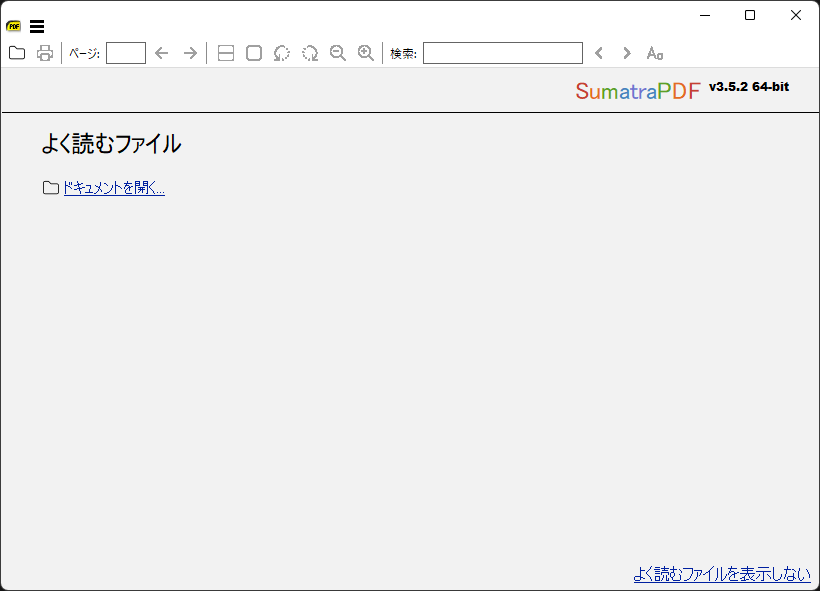Click the zoom out magnifier
This screenshot has height=591, width=820.
point(338,53)
